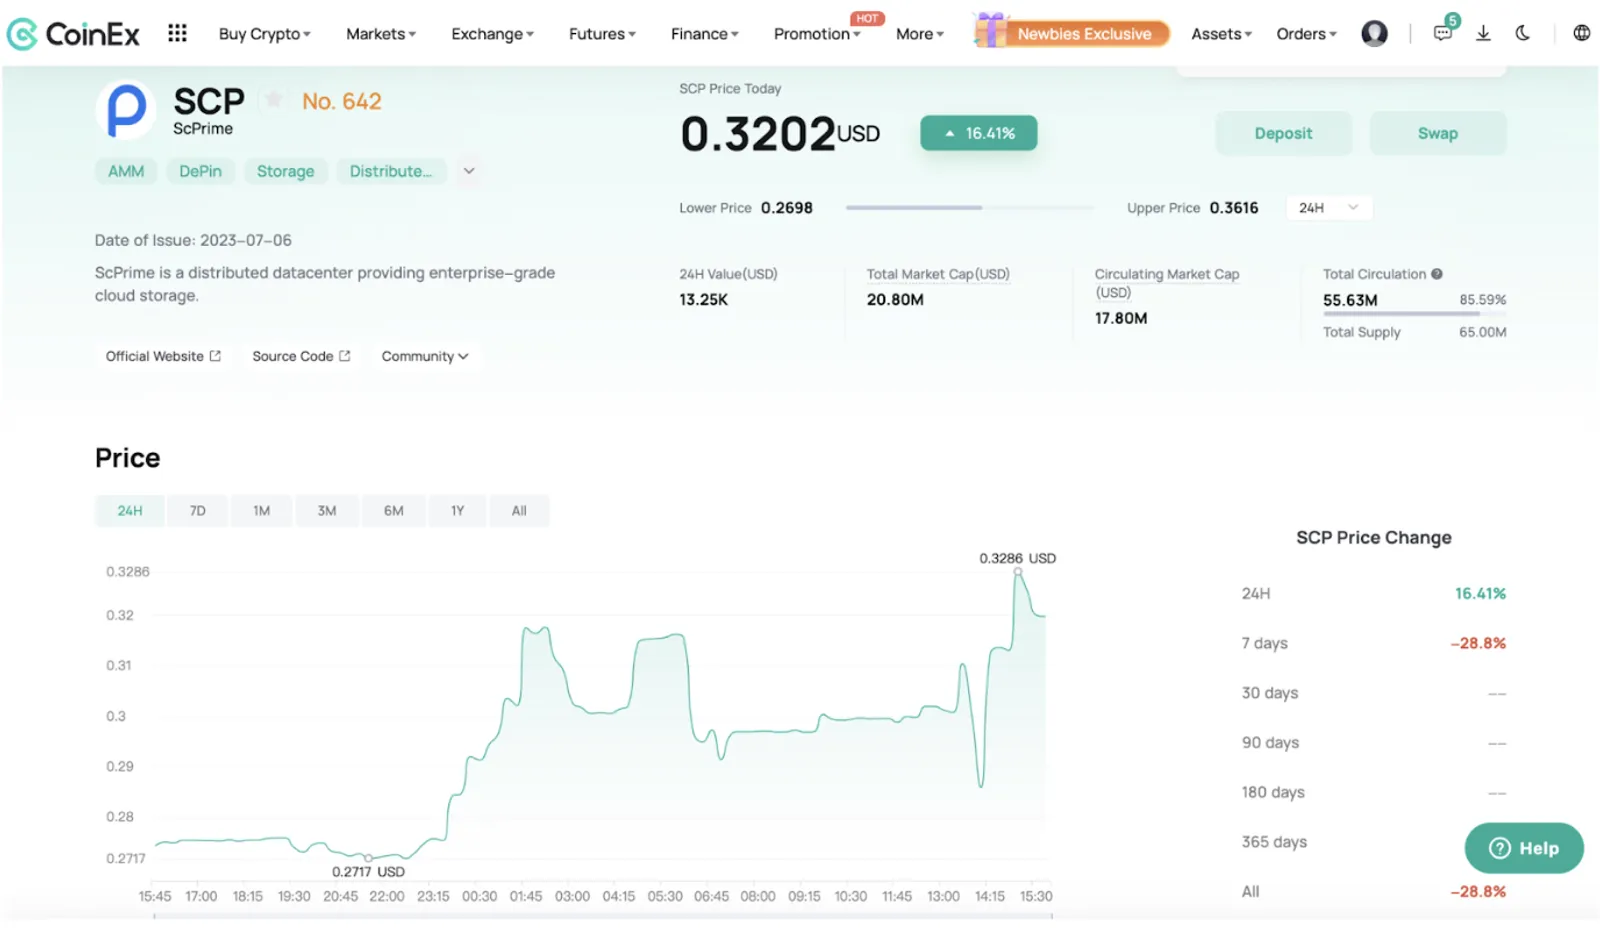Click the CoinEx logo
This screenshot has width=1600, height=928.
(73, 34)
